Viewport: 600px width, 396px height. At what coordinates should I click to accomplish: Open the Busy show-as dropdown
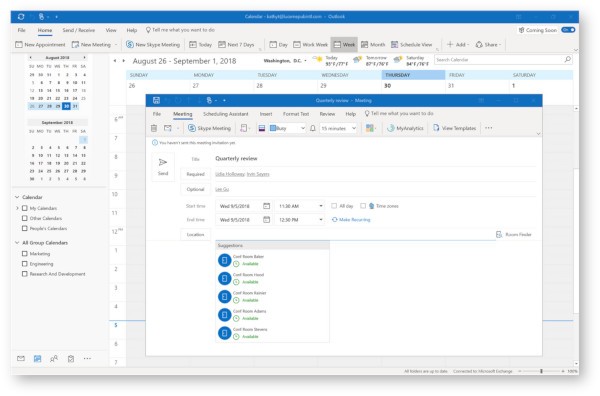pos(303,128)
